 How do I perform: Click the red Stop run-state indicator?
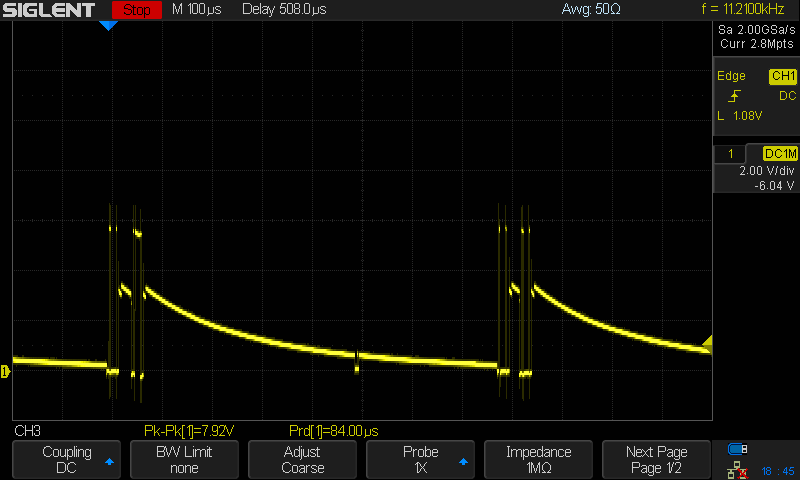click(137, 10)
